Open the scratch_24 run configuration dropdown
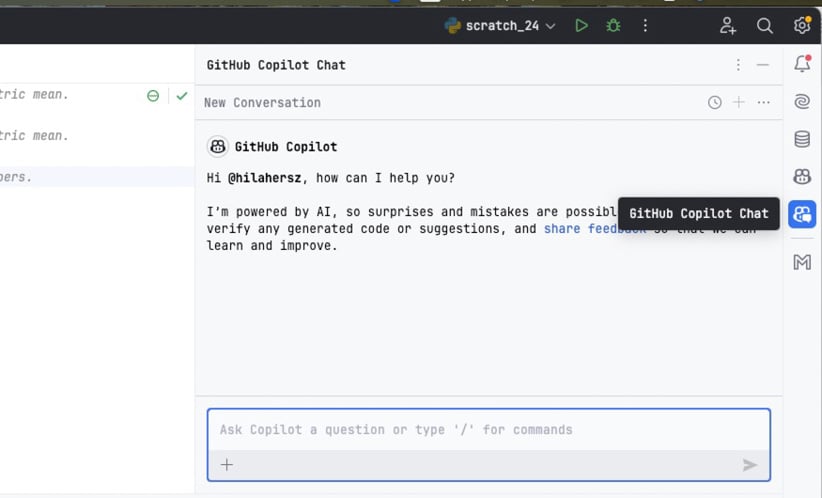The height and width of the screenshot is (498, 822). pyautogui.click(x=550, y=26)
